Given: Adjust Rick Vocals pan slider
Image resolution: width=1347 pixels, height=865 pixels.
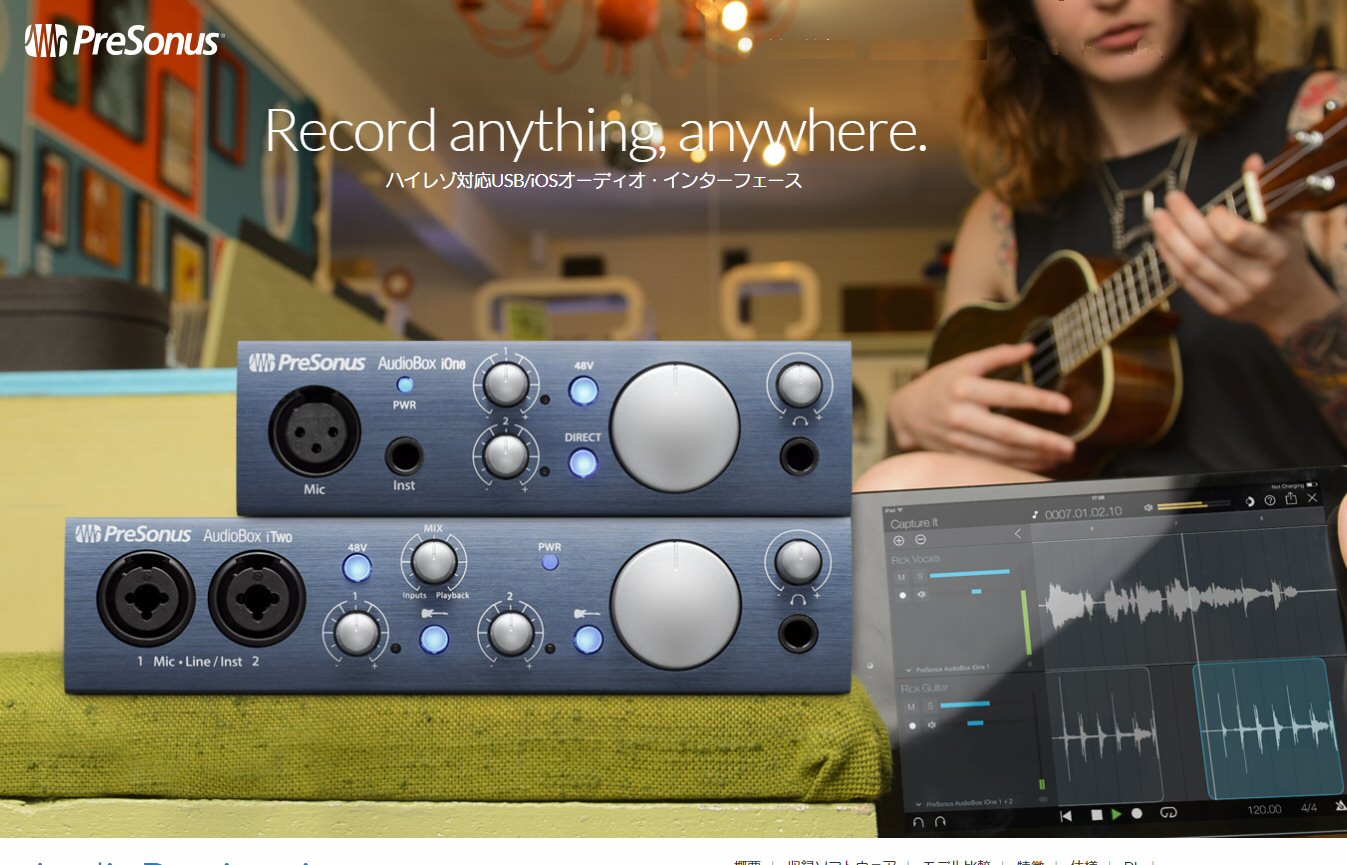Looking at the screenshot, I should pyautogui.click(x=977, y=591).
